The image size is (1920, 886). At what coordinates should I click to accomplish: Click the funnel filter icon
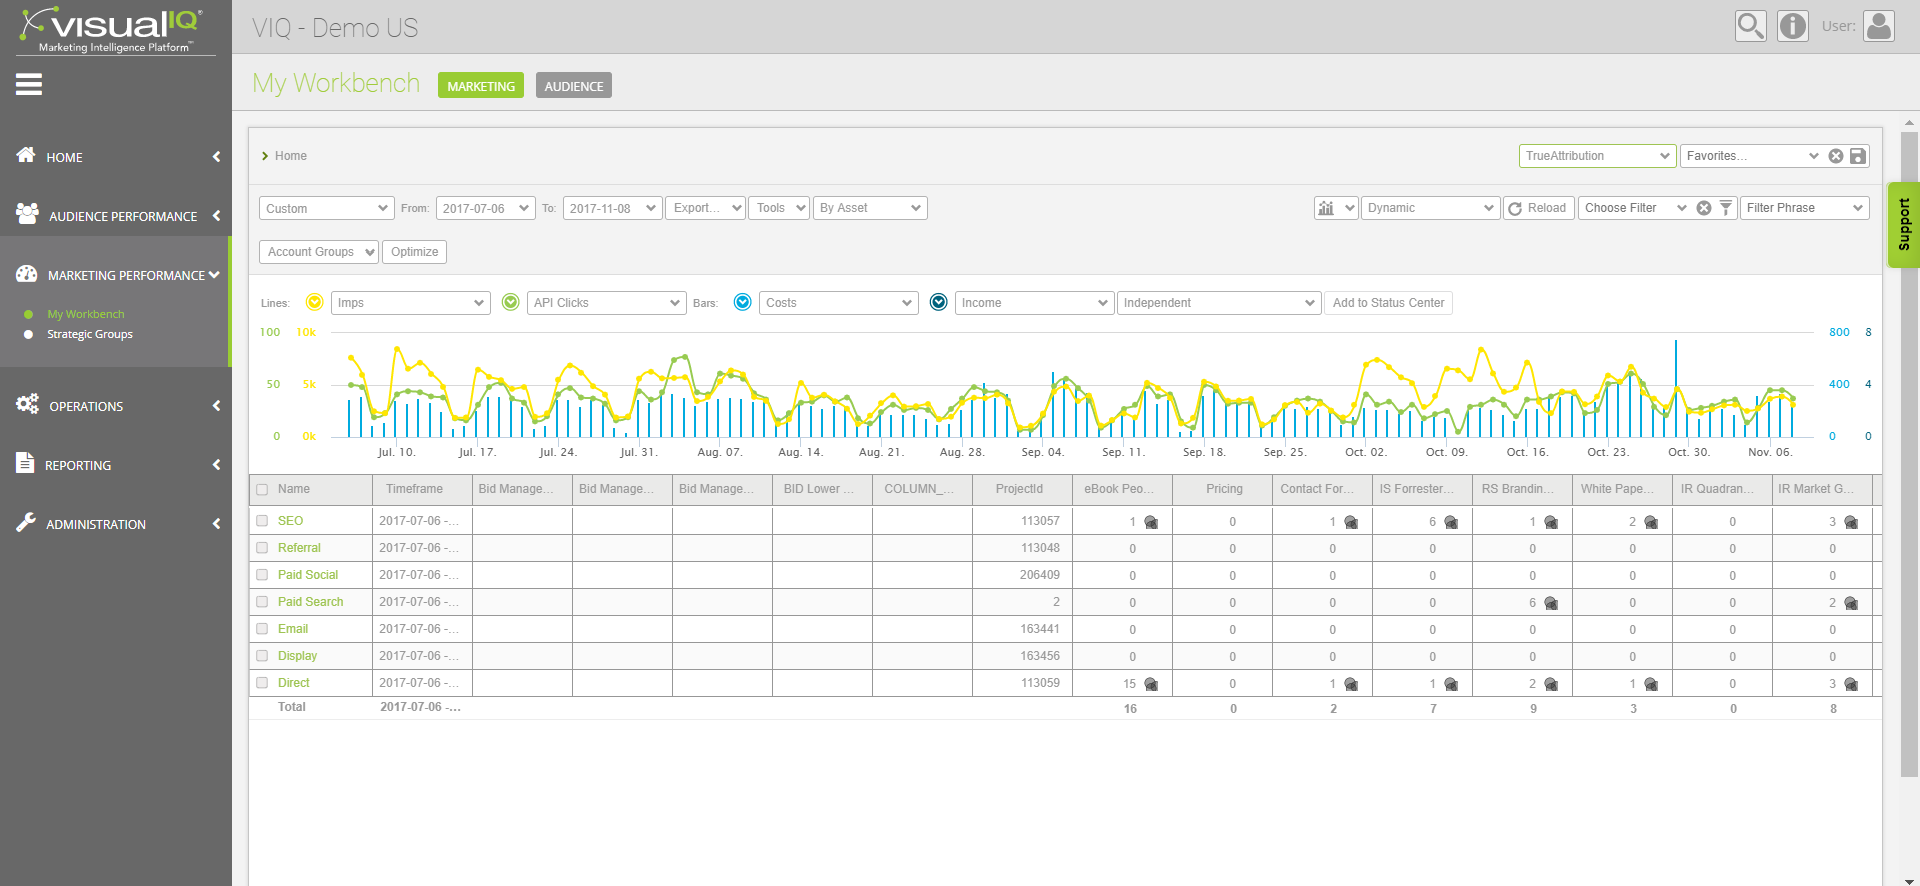coord(1726,208)
